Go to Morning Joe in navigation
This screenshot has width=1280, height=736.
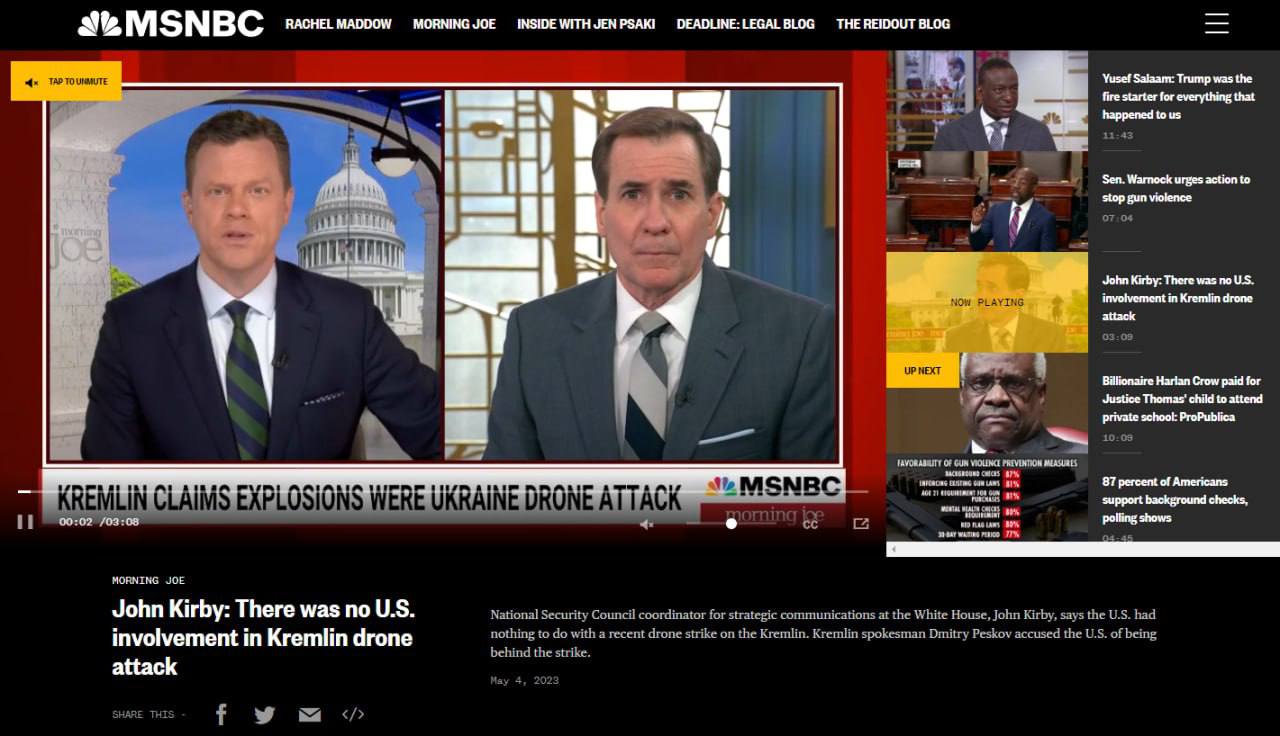[x=454, y=24]
